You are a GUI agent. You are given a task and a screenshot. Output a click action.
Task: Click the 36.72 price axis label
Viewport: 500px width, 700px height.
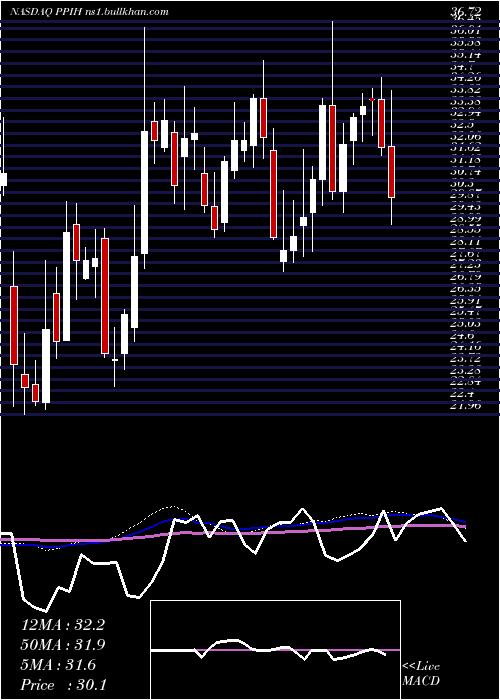[465, 12]
